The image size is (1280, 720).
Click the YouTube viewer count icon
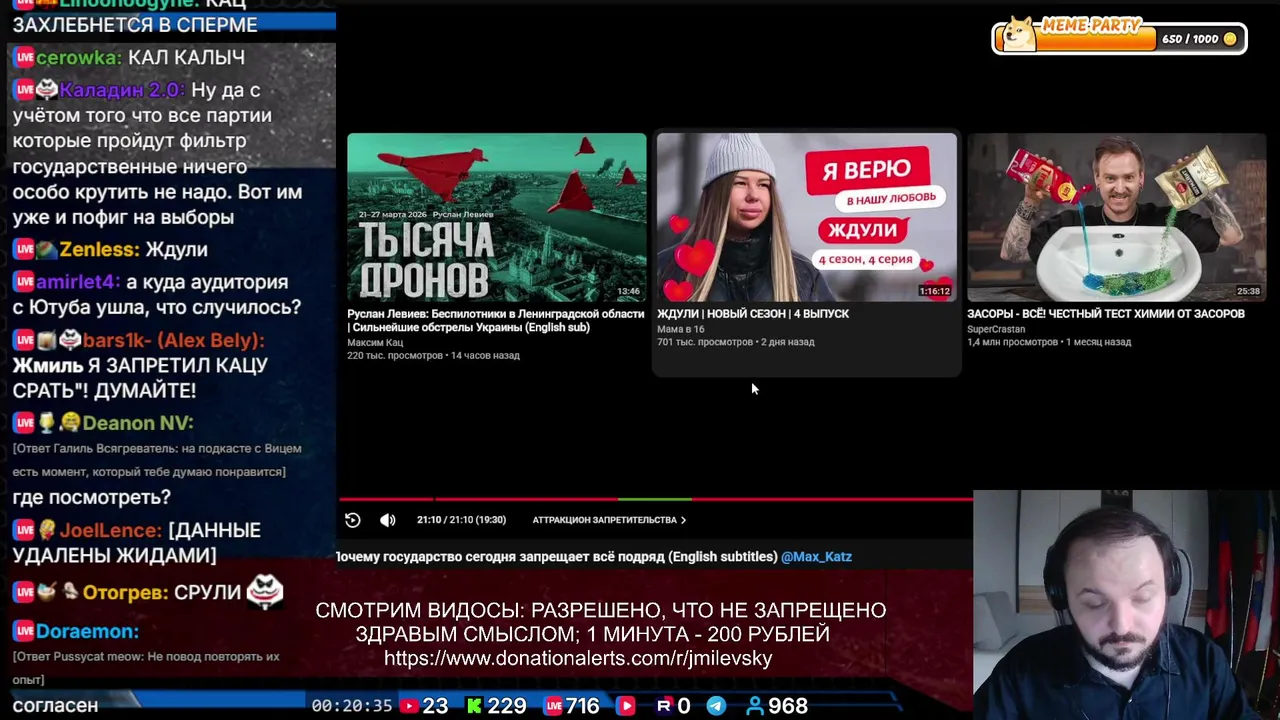click(409, 706)
